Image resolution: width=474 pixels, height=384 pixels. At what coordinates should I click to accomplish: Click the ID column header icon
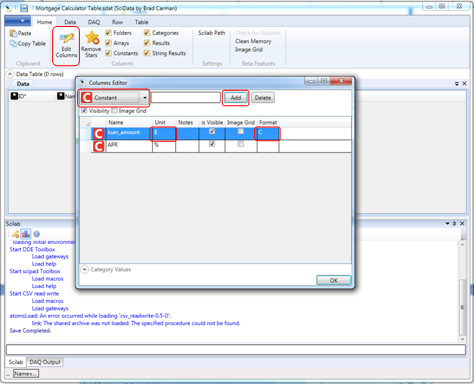click(x=14, y=96)
